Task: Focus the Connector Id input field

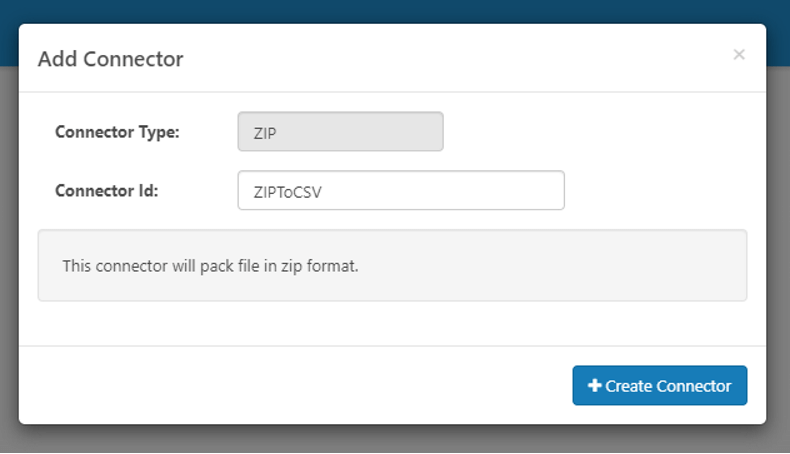Action: coord(401,190)
